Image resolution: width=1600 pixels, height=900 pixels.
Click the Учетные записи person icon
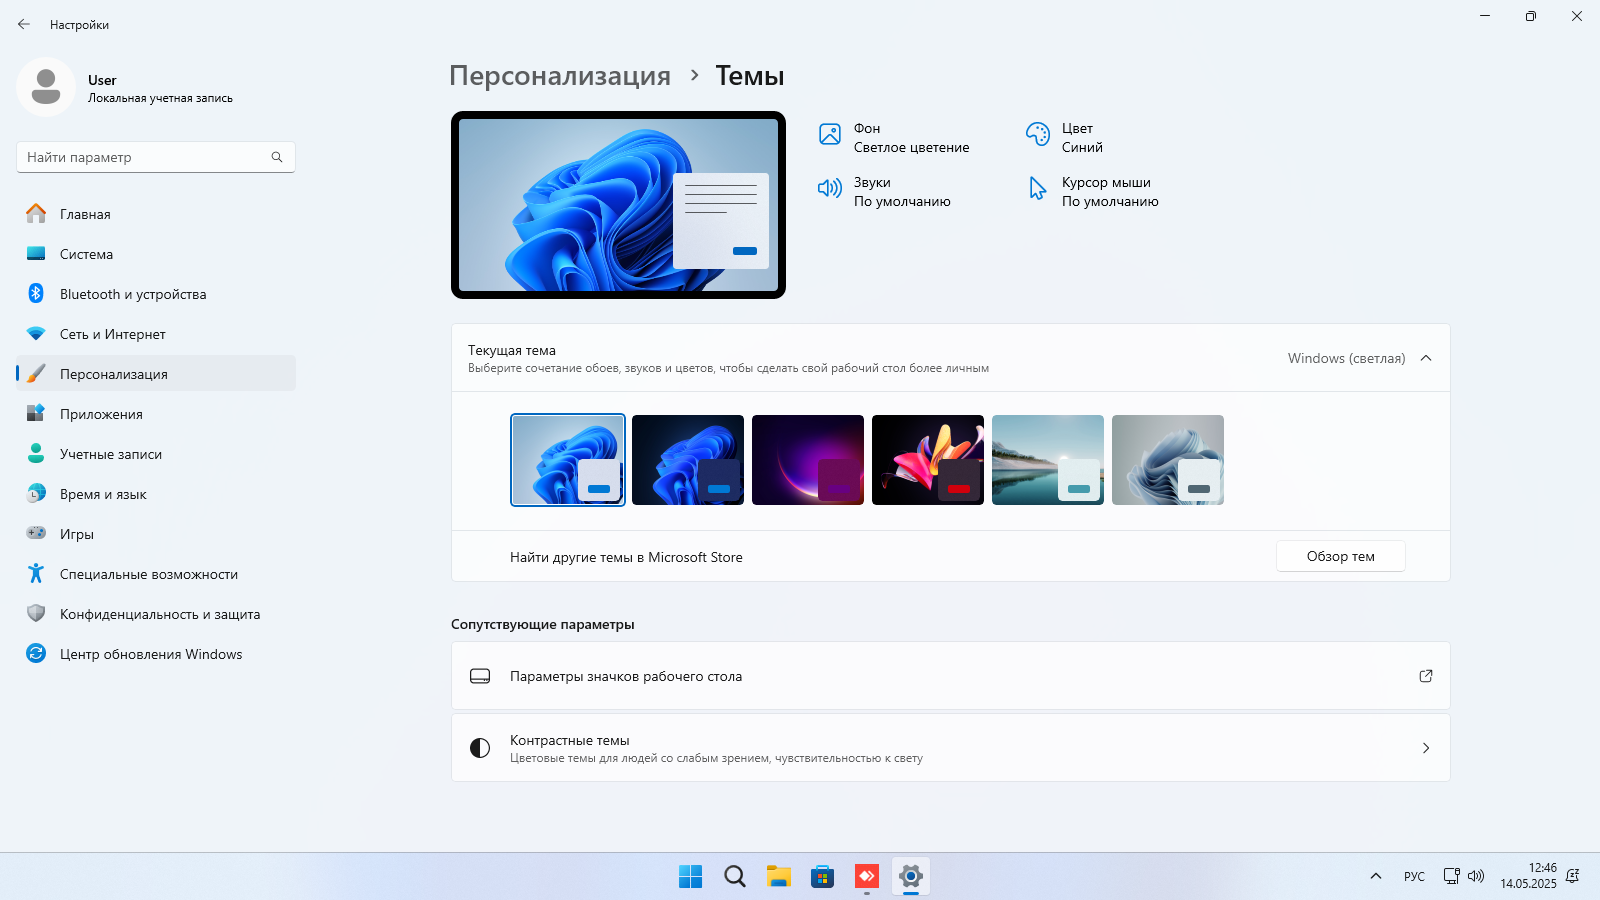tap(36, 454)
